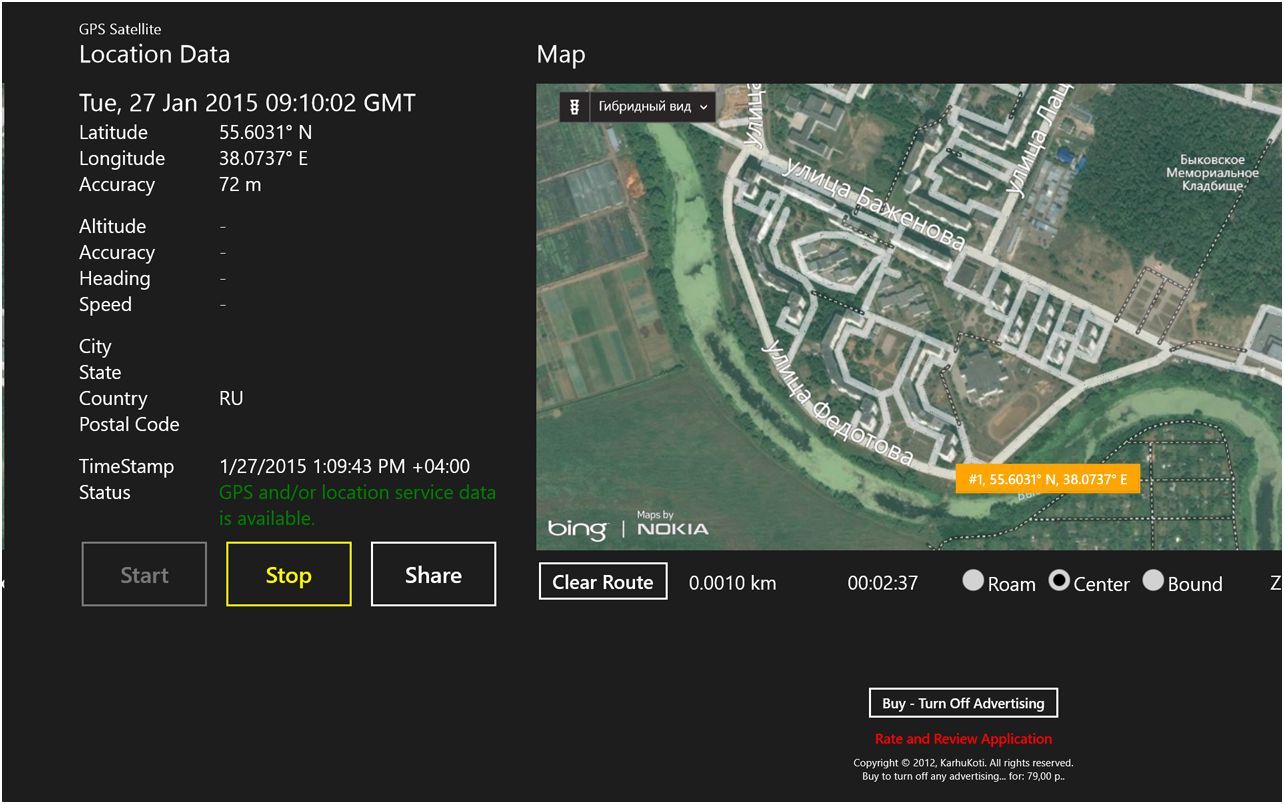This screenshot has height=804, width=1284.
Task: Open the Rate and Review Application link
Action: tap(963, 739)
